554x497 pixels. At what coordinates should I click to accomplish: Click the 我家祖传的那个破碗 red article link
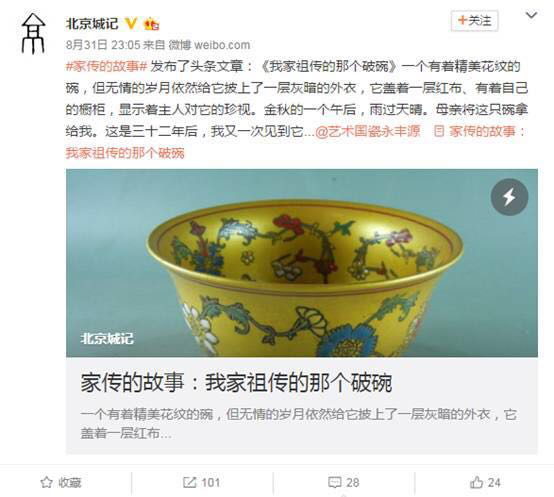coord(125,153)
